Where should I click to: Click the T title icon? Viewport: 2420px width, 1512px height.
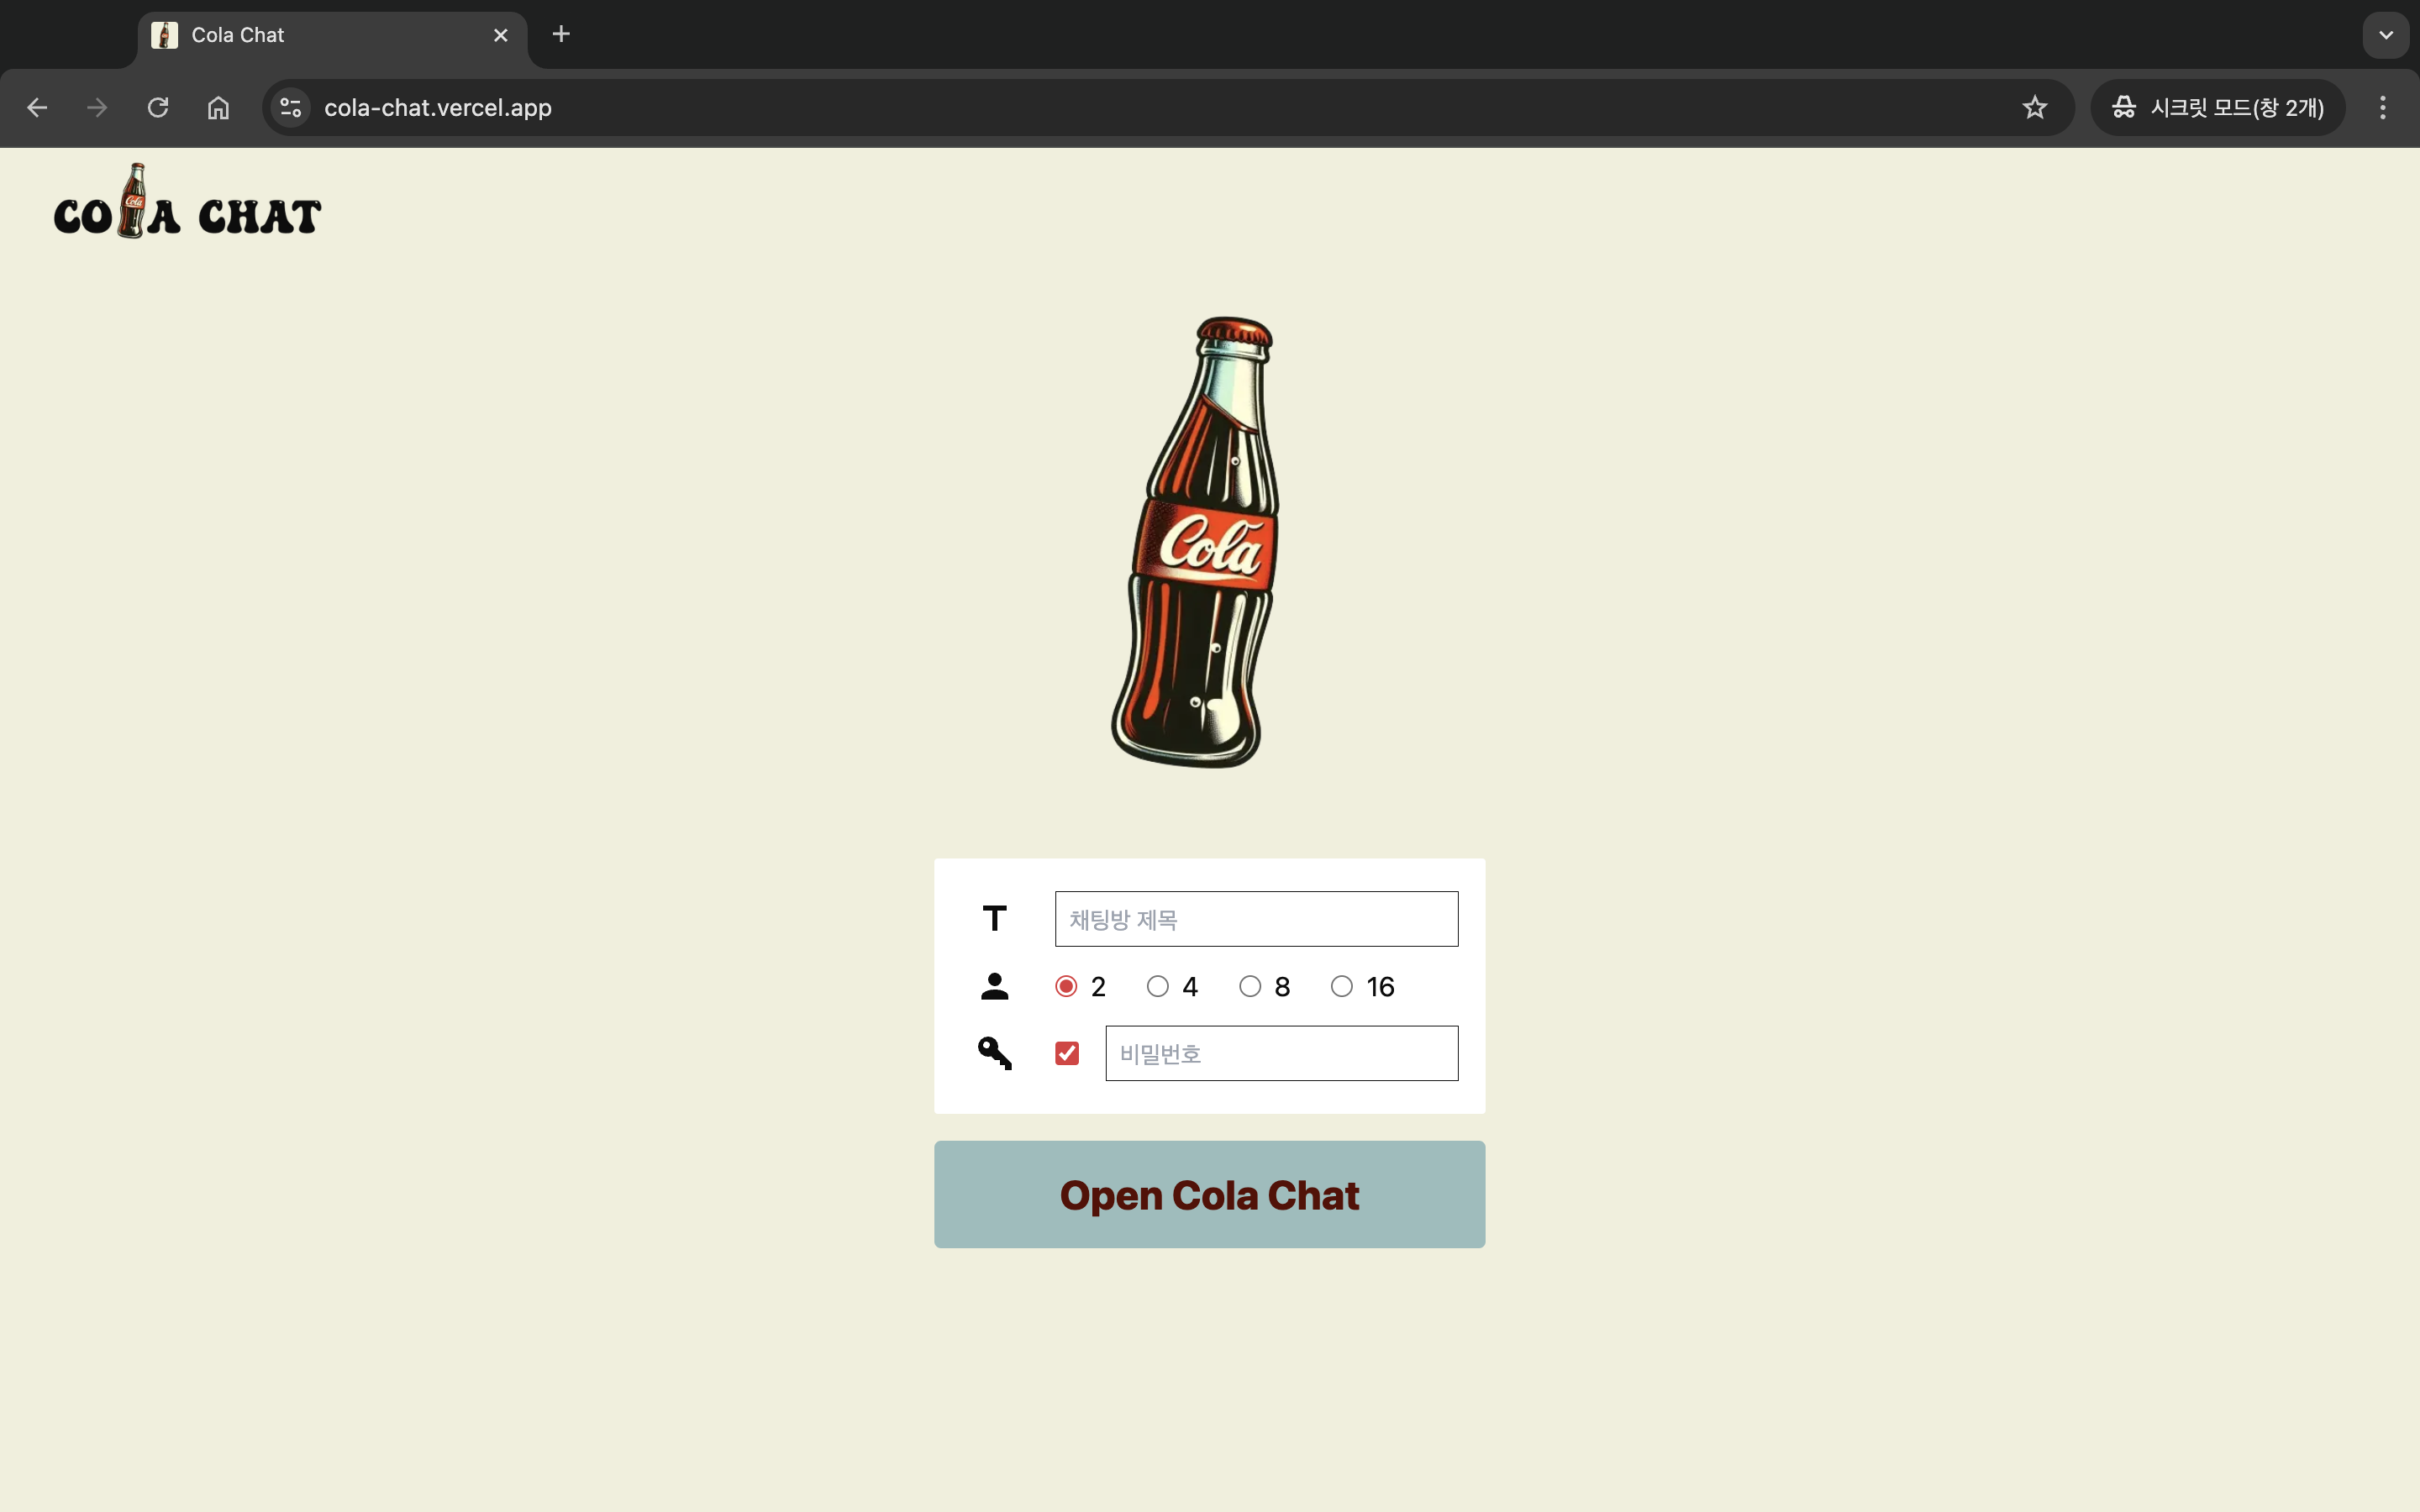994,918
